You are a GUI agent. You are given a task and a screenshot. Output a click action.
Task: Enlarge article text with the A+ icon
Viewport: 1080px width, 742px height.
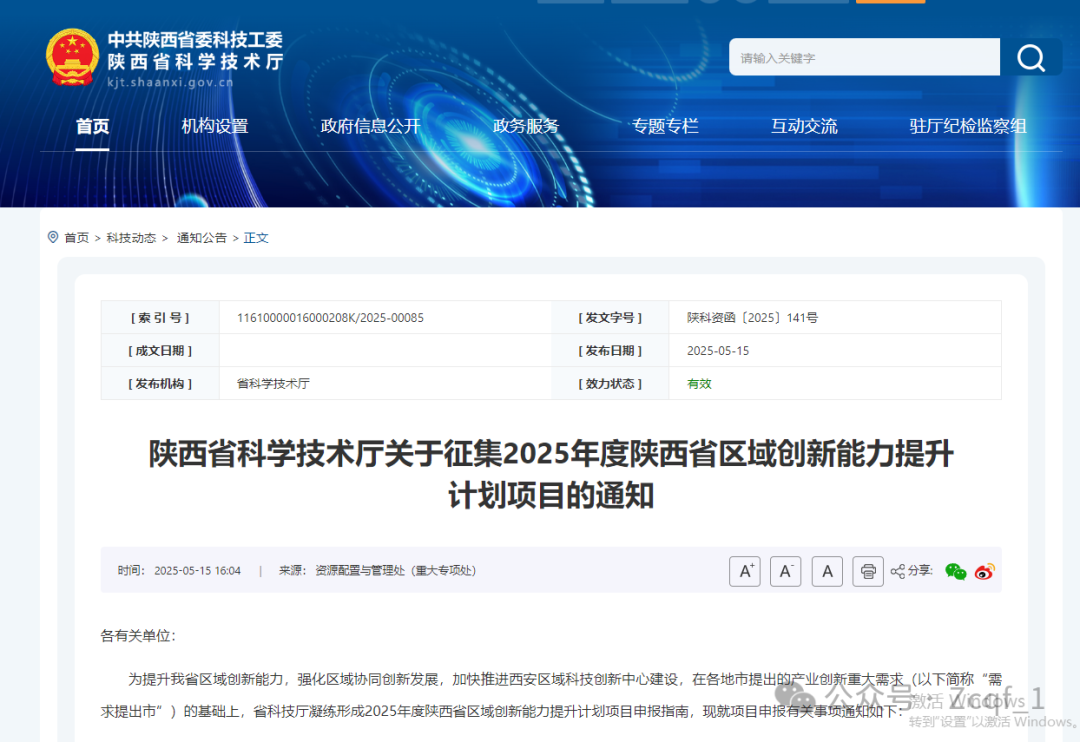click(744, 571)
